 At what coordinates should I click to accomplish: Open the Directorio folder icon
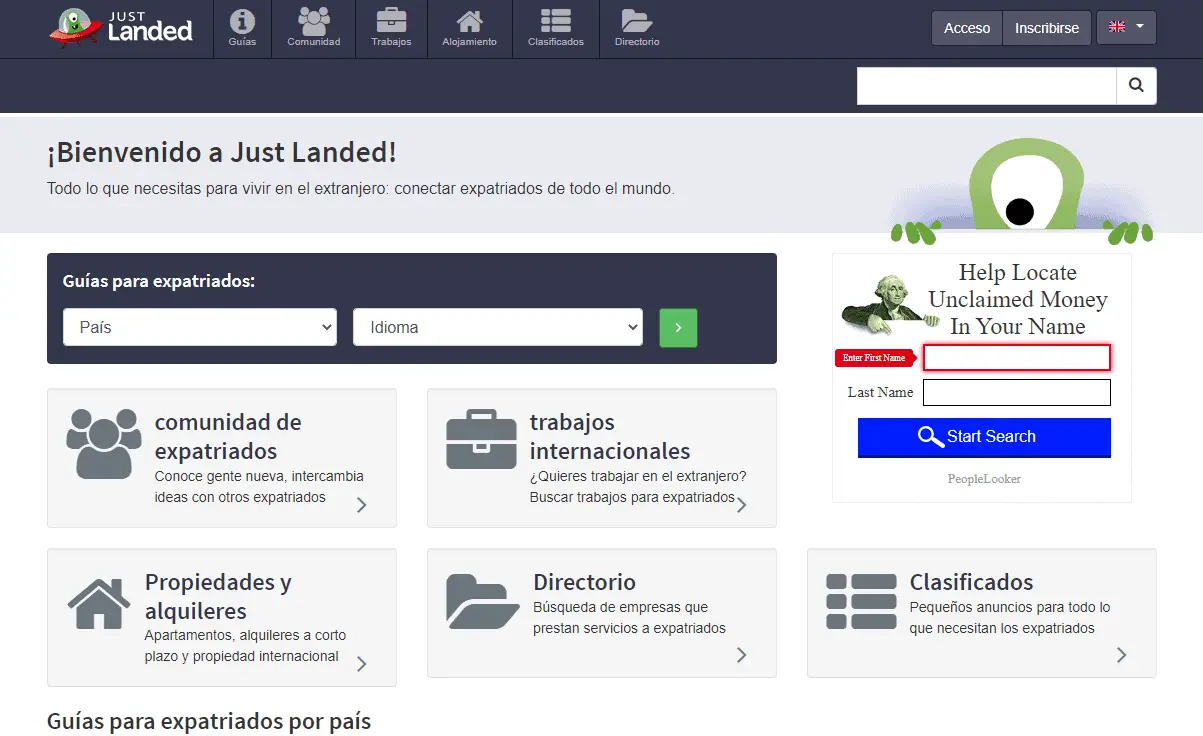[x=637, y=21]
